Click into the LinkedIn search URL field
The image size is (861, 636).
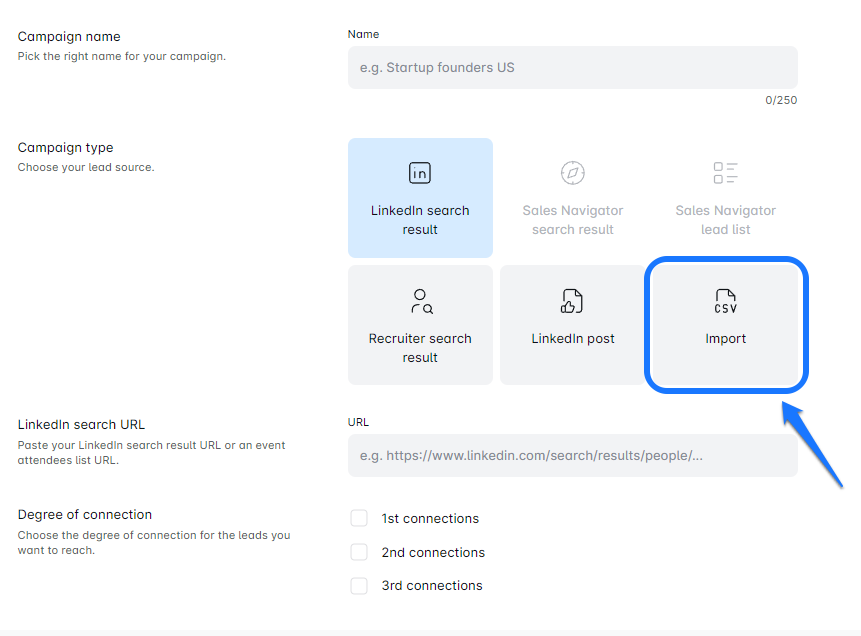point(572,456)
